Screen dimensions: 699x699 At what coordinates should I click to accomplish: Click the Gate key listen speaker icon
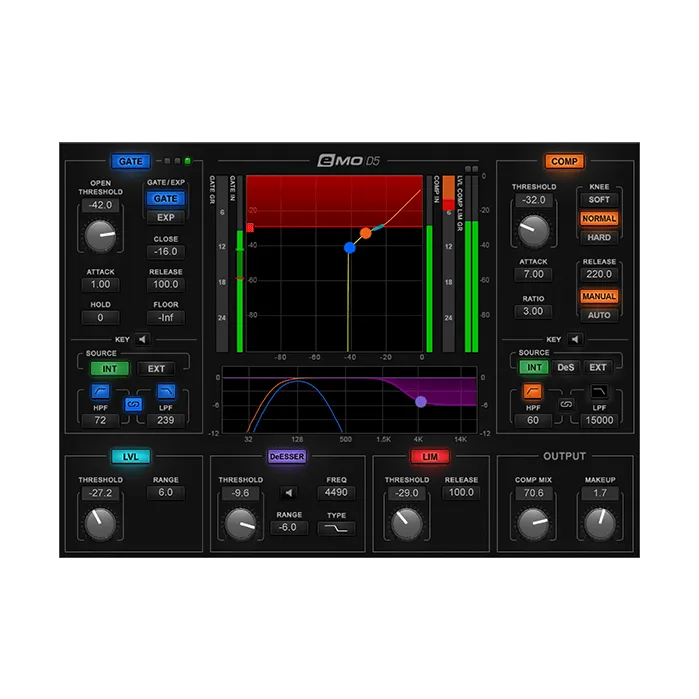pyautogui.click(x=142, y=339)
